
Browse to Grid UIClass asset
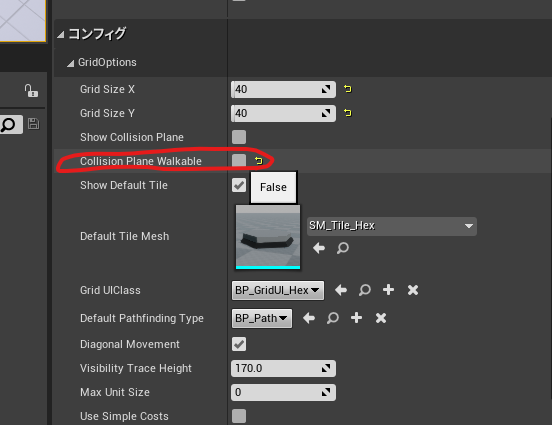coord(365,290)
